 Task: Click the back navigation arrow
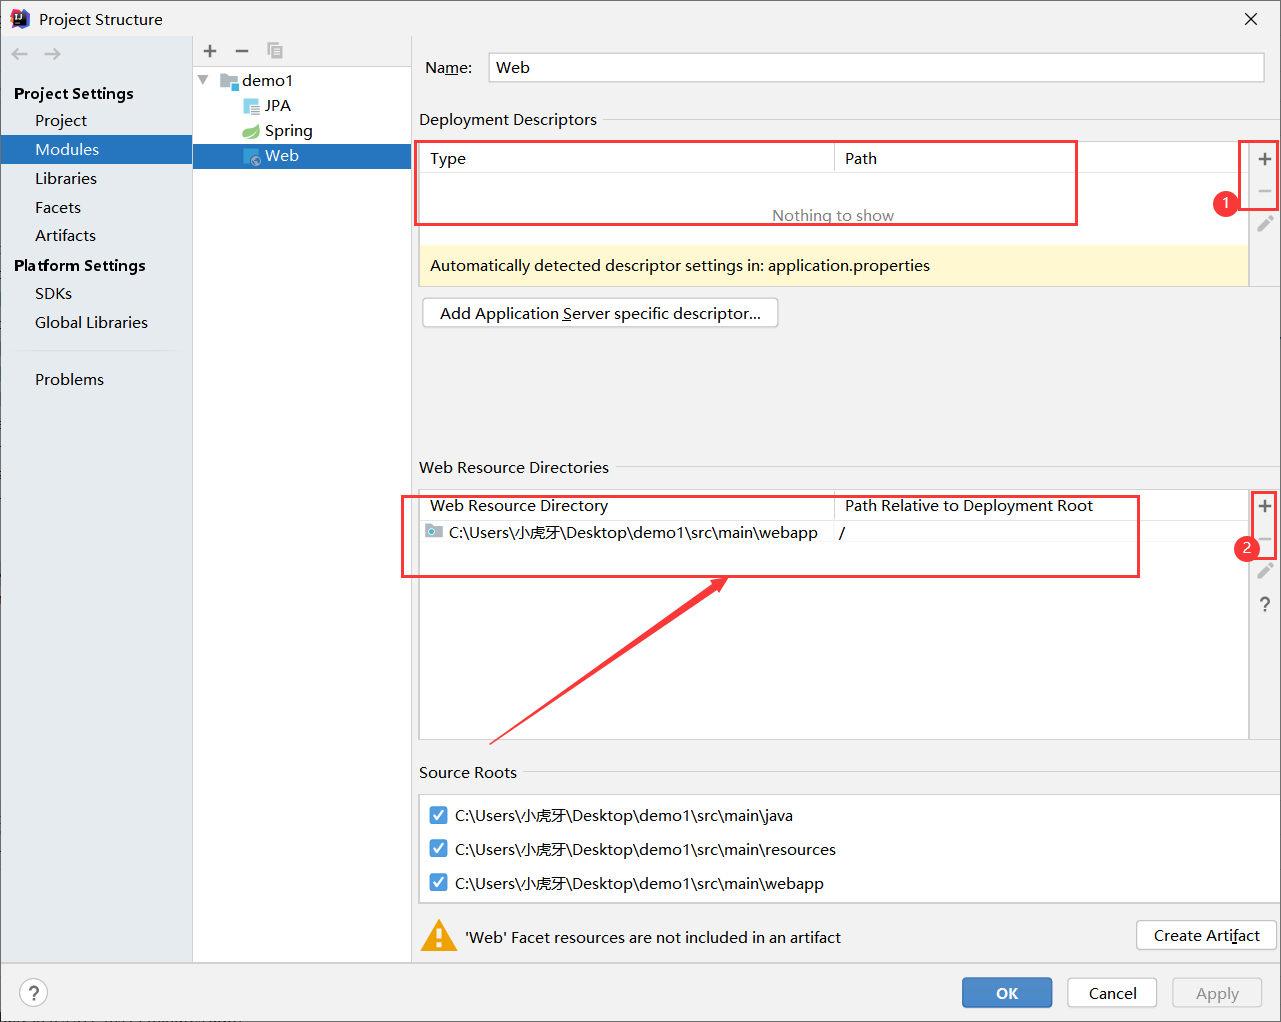(20, 54)
